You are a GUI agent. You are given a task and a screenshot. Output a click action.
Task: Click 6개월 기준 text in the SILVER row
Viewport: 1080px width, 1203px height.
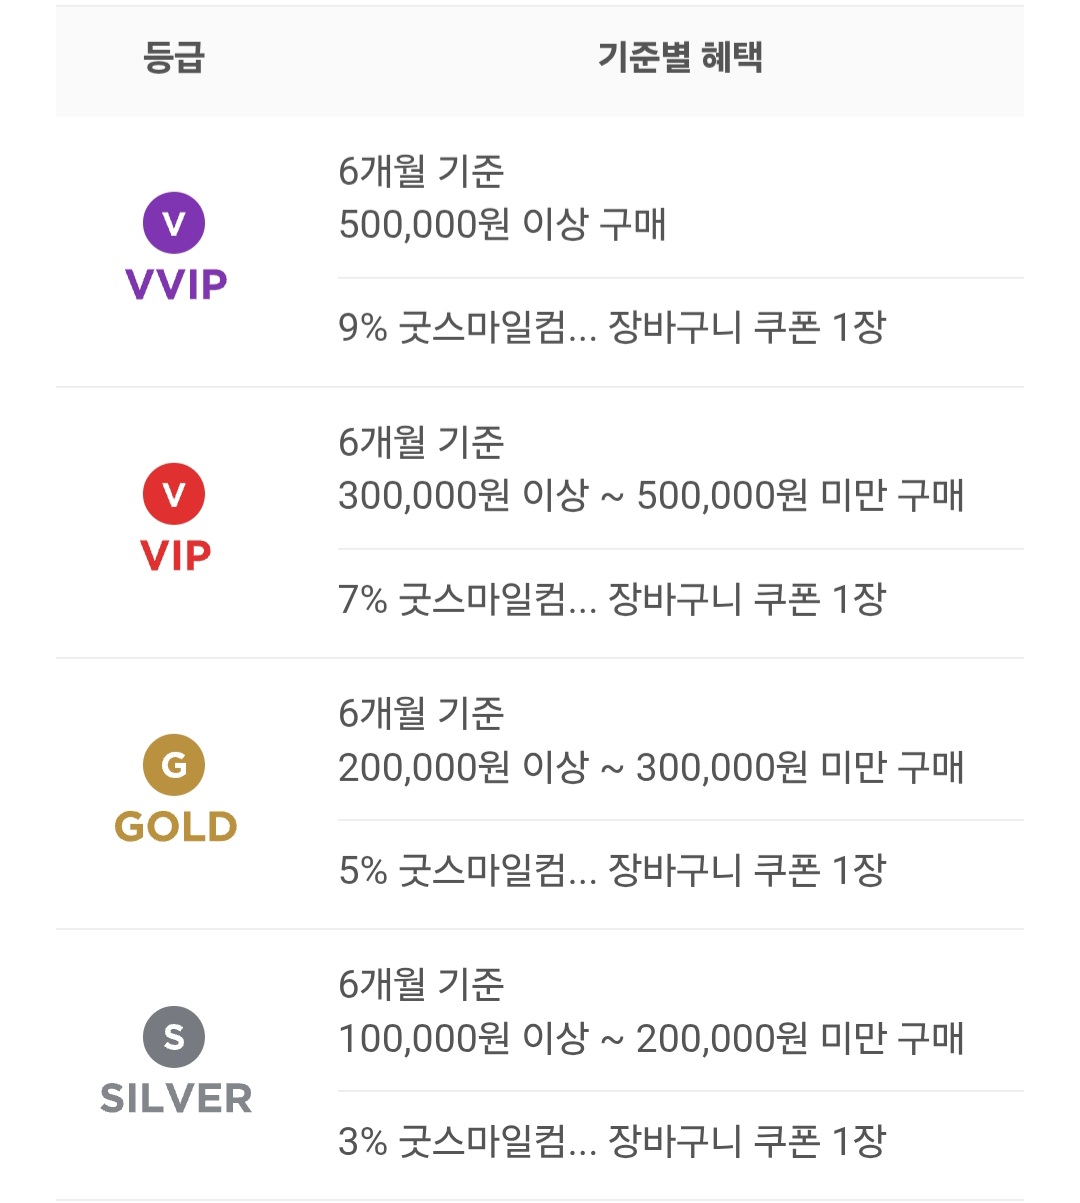(x=421, y=985)
